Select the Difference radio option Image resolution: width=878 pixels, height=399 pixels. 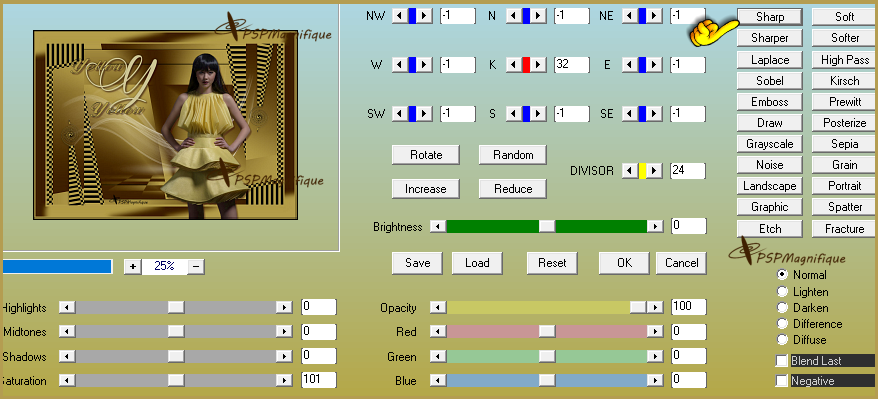[x=782, y=324]
